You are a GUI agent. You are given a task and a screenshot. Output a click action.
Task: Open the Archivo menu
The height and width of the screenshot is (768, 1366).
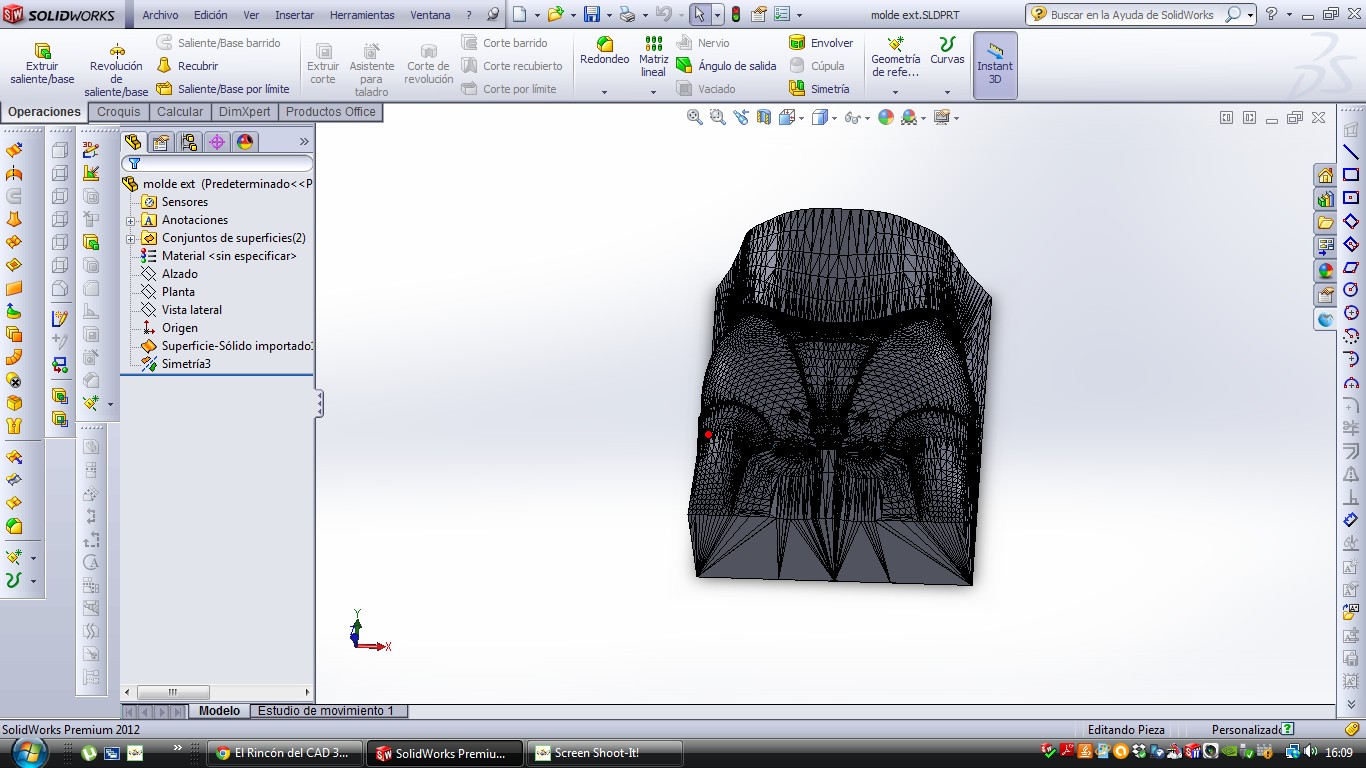pyautogui.click(x=160, y=15)
